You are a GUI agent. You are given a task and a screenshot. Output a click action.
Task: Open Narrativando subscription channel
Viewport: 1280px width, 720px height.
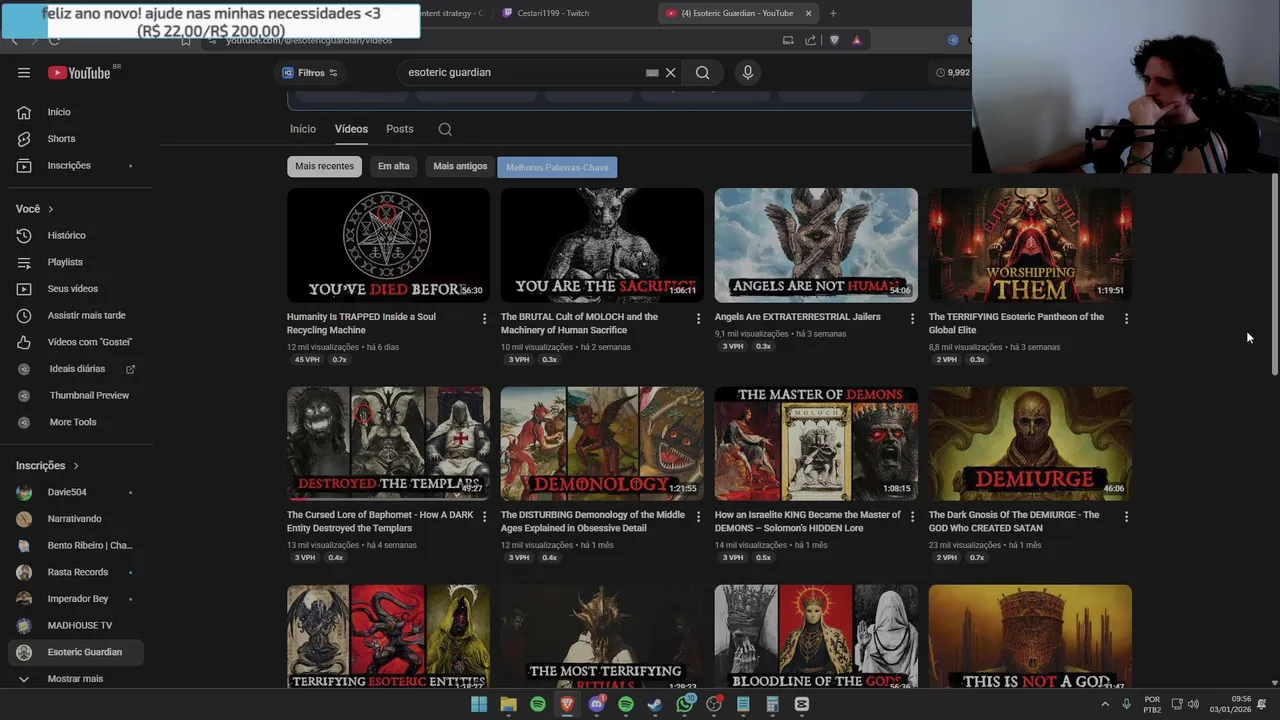75,519
